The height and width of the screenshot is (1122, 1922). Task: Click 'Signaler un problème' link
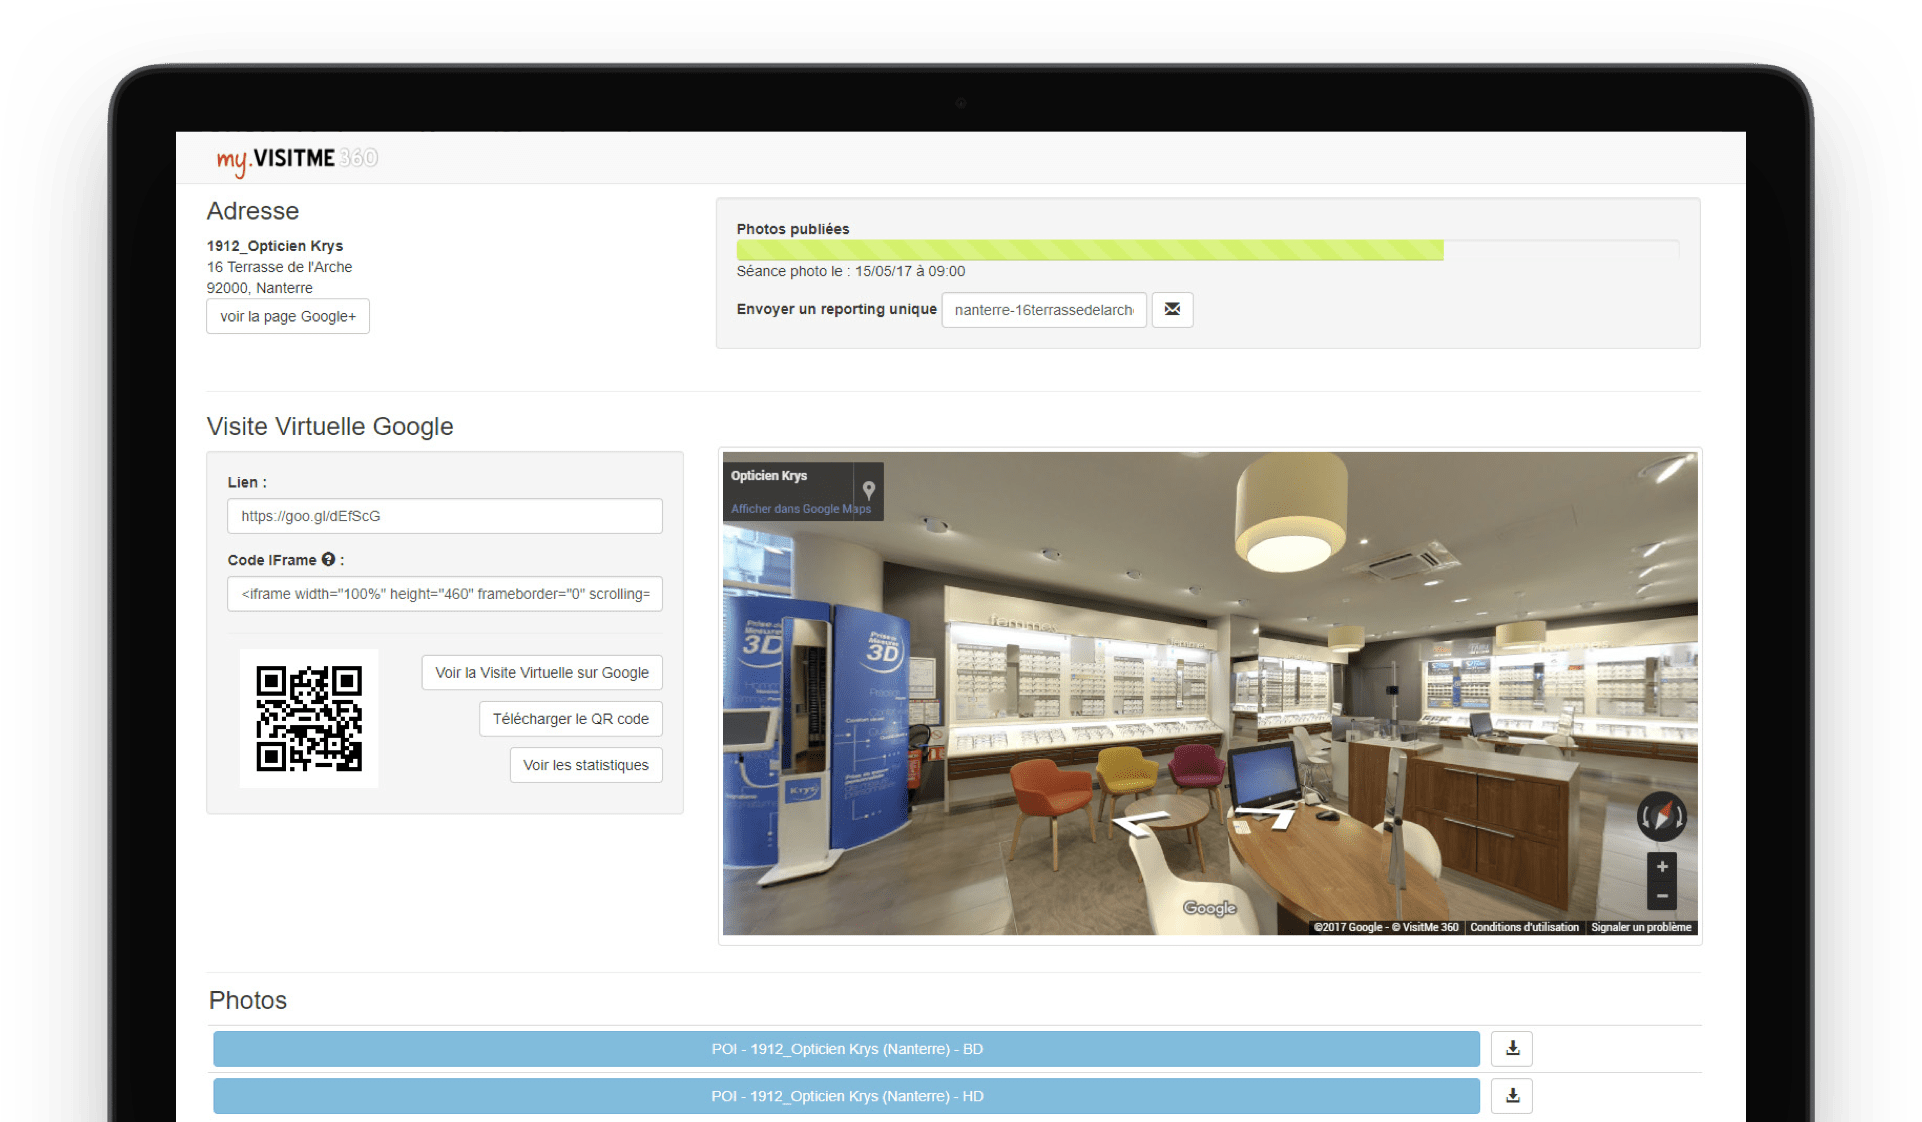tap(1641, 927)
